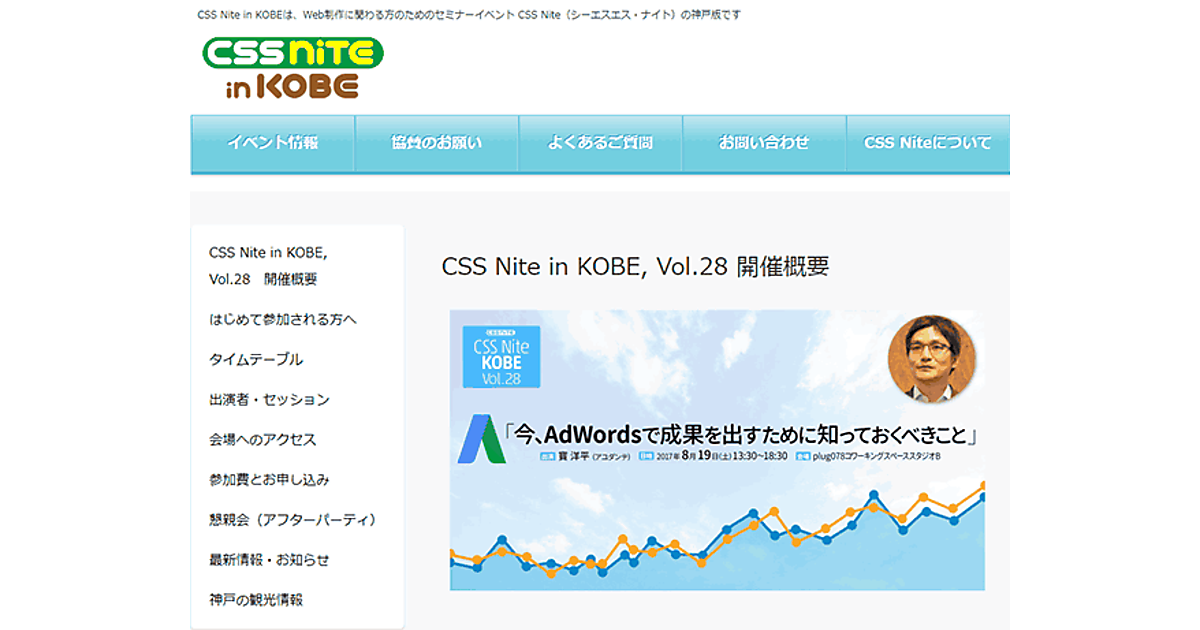Click the AdWords headline text in banner

click(740, 435)
